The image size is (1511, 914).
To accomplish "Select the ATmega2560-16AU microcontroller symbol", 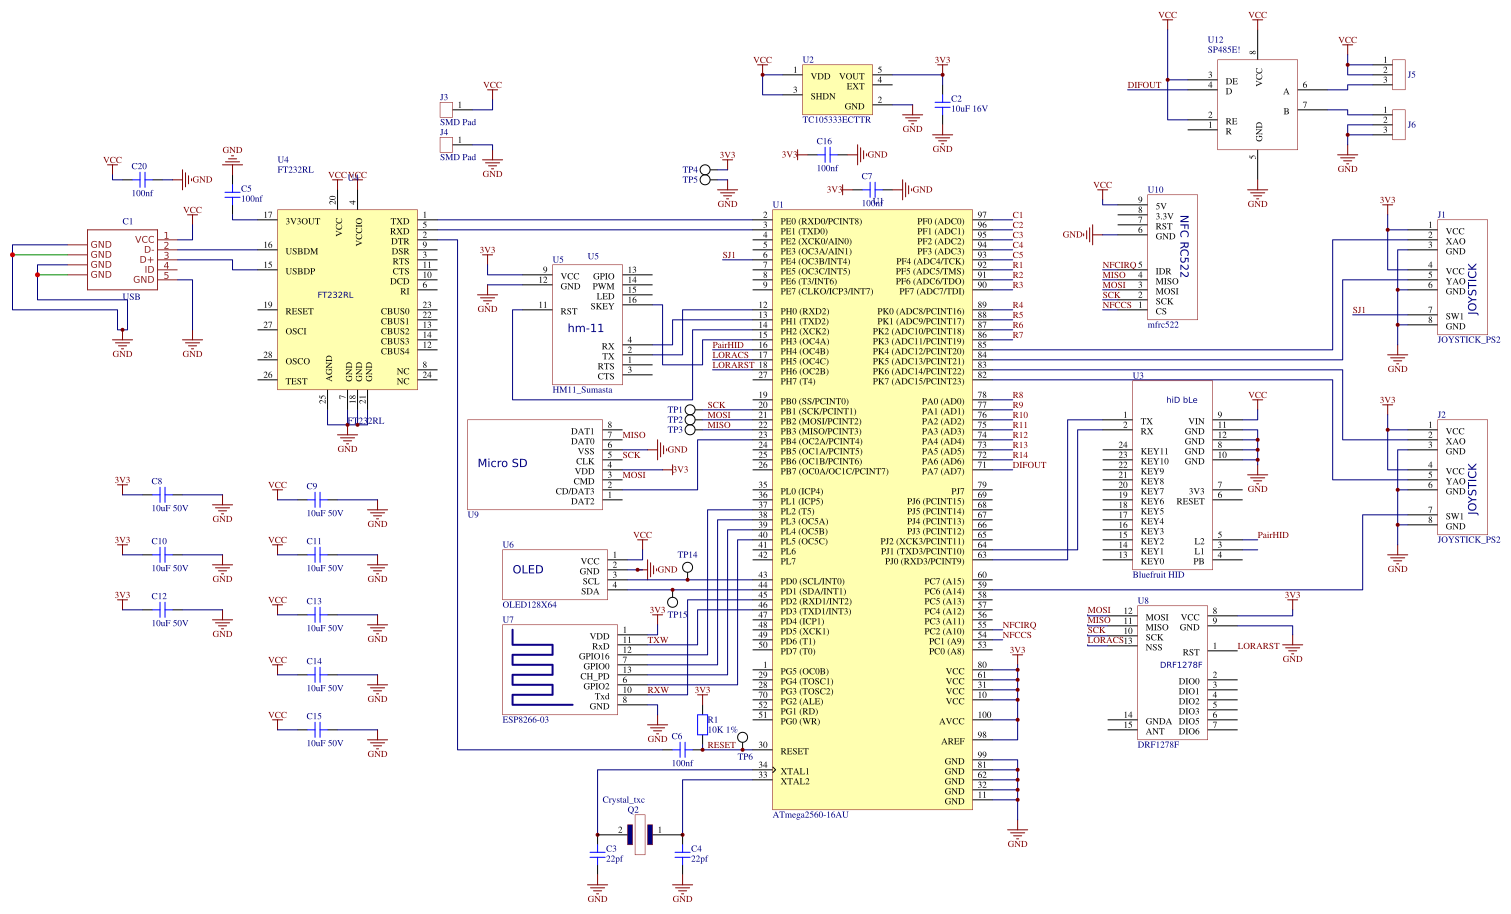I will pos(872,510).
